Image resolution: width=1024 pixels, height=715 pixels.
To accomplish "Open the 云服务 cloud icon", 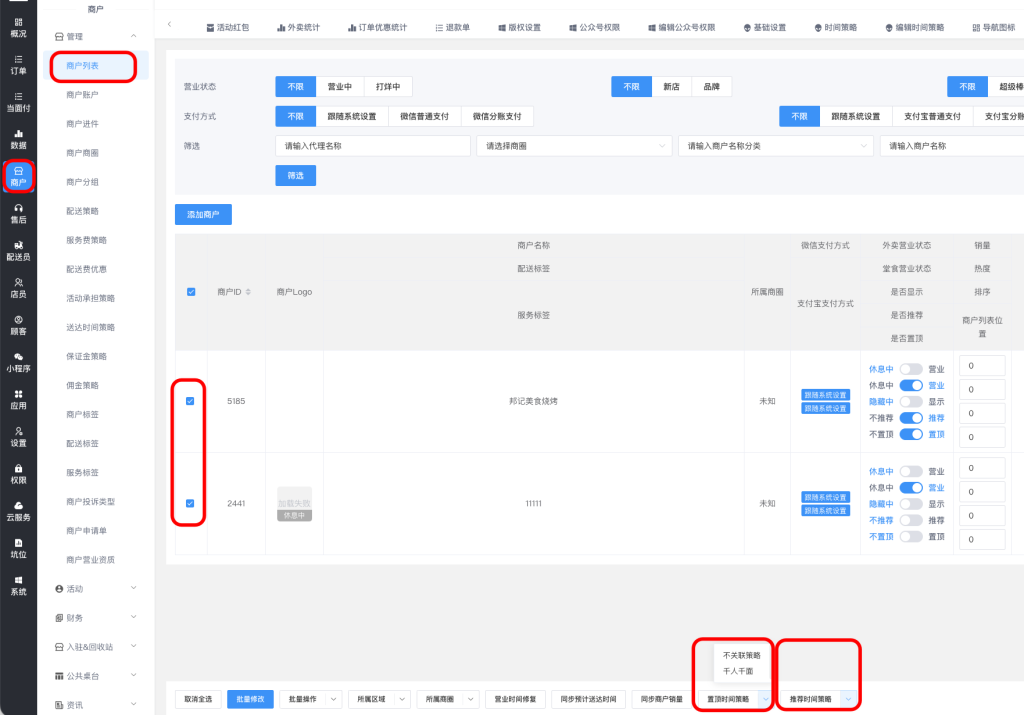I will coord(18,510).
